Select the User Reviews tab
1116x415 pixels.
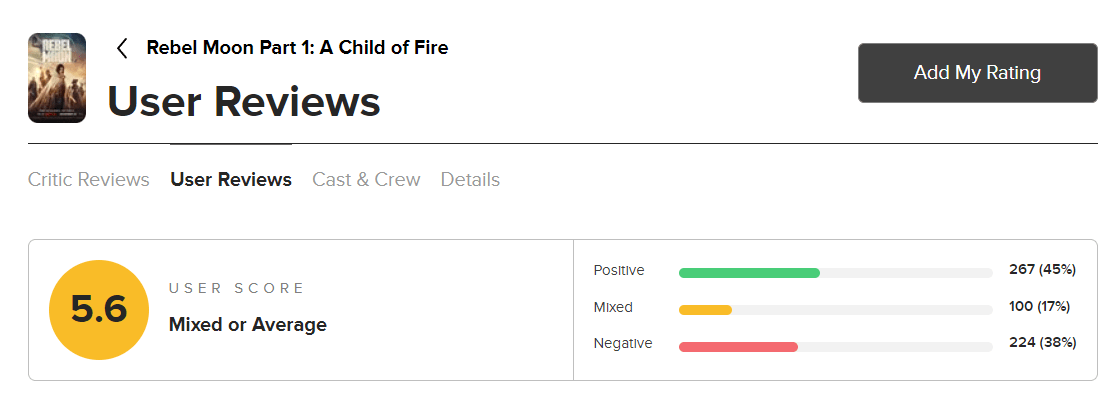[x=231, y=179]
